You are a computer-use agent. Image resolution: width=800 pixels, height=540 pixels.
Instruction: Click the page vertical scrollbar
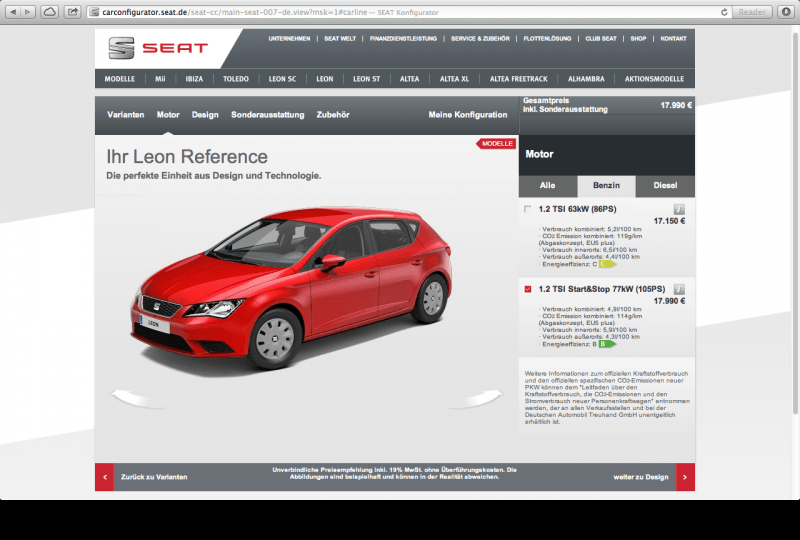795,222
